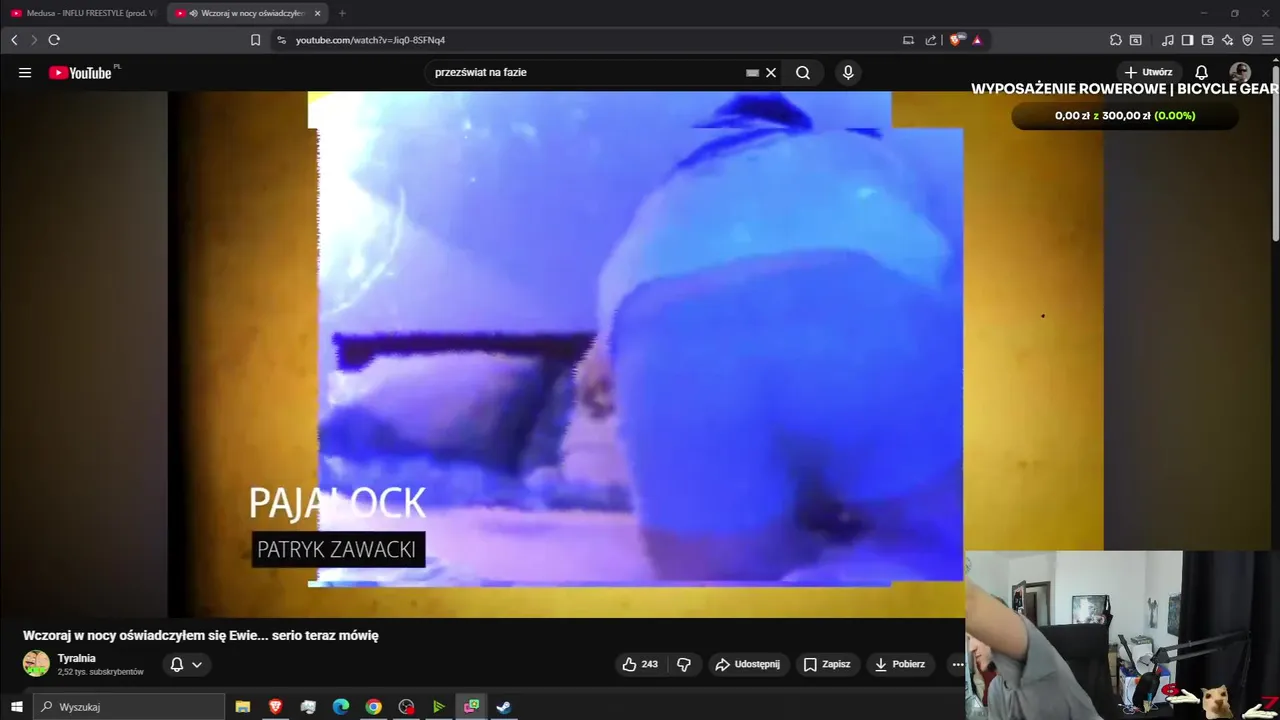Open Microsoft Edge from taskbar
The height and width of the screenshot is (720, 1280).
(341, 707)
